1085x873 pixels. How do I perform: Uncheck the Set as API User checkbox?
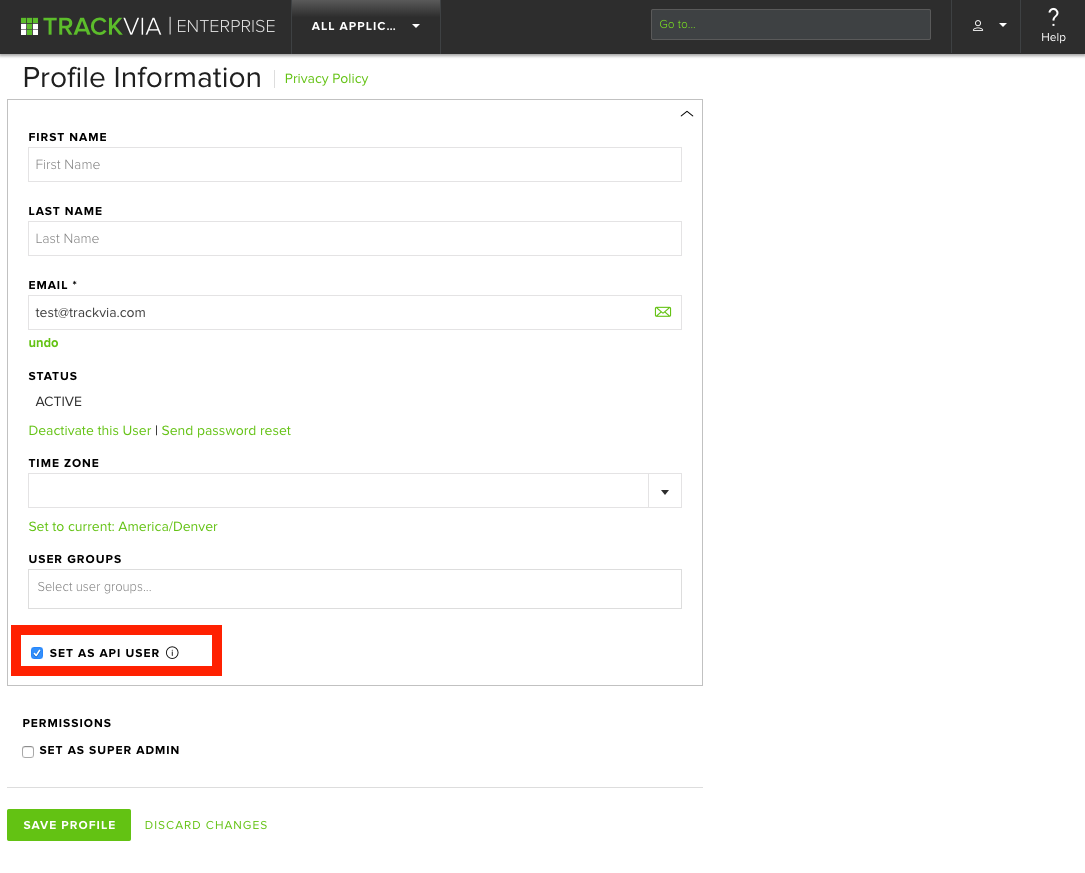37,653
